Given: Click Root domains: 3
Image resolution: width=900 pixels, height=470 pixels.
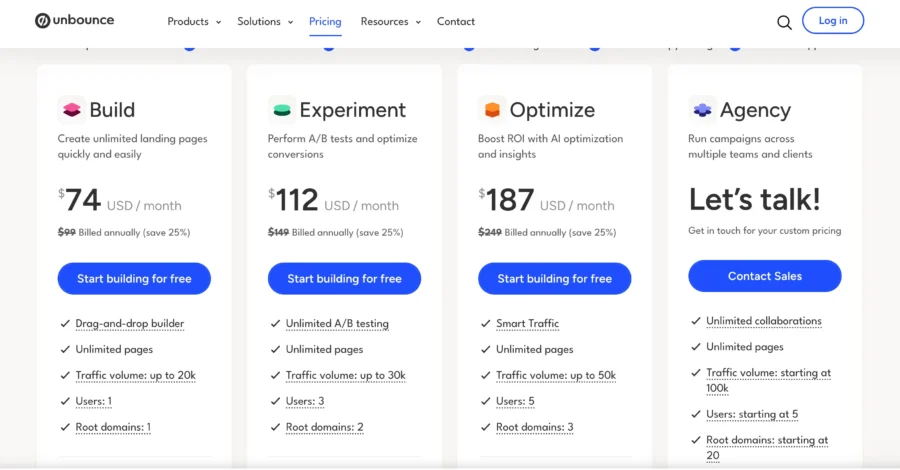Looking at the screenshot, I should tap(534, 427).
